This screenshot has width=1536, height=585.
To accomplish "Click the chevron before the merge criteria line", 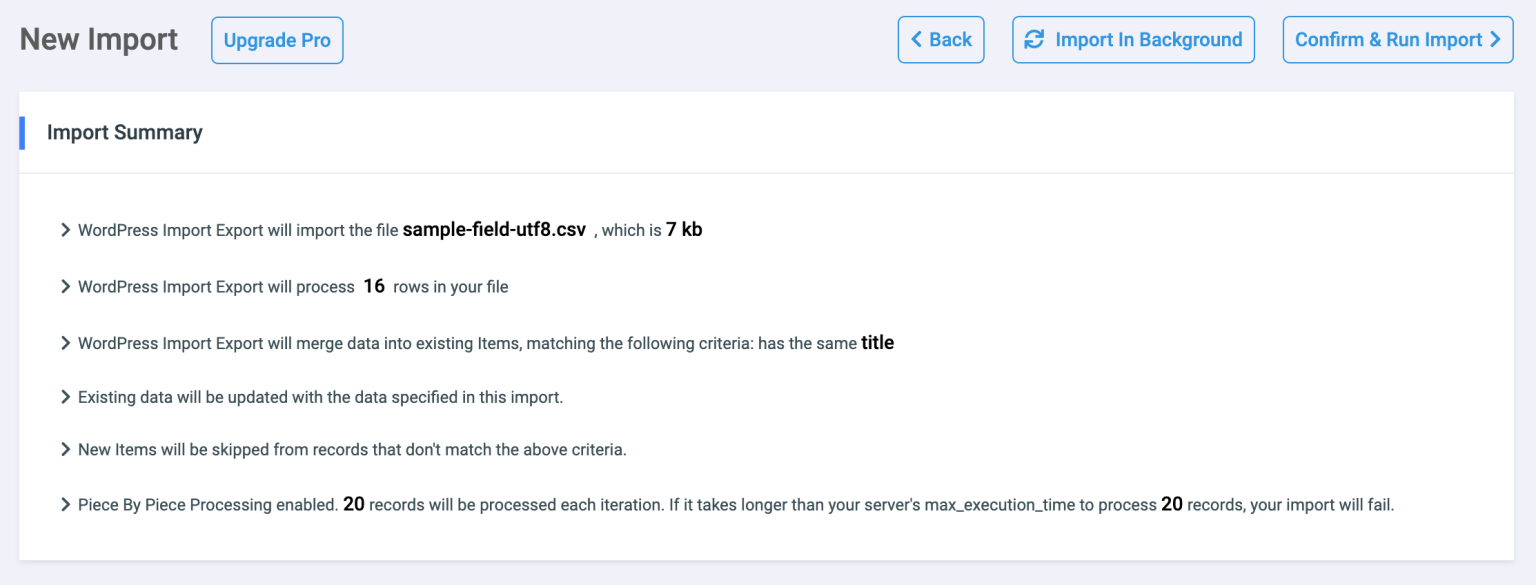I will coord(66,342).
